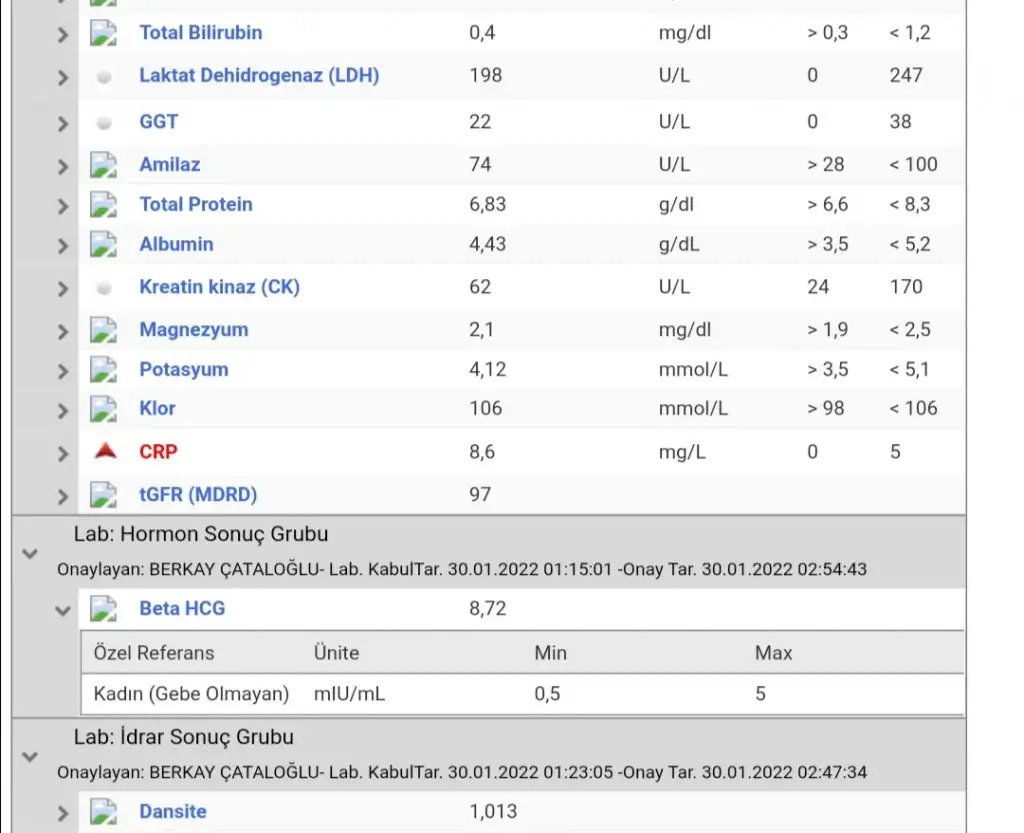The height and width of the screenshot is (833, 1024).
Task: Click the red CRP high-value warning triangle
Action: (105, 452)
